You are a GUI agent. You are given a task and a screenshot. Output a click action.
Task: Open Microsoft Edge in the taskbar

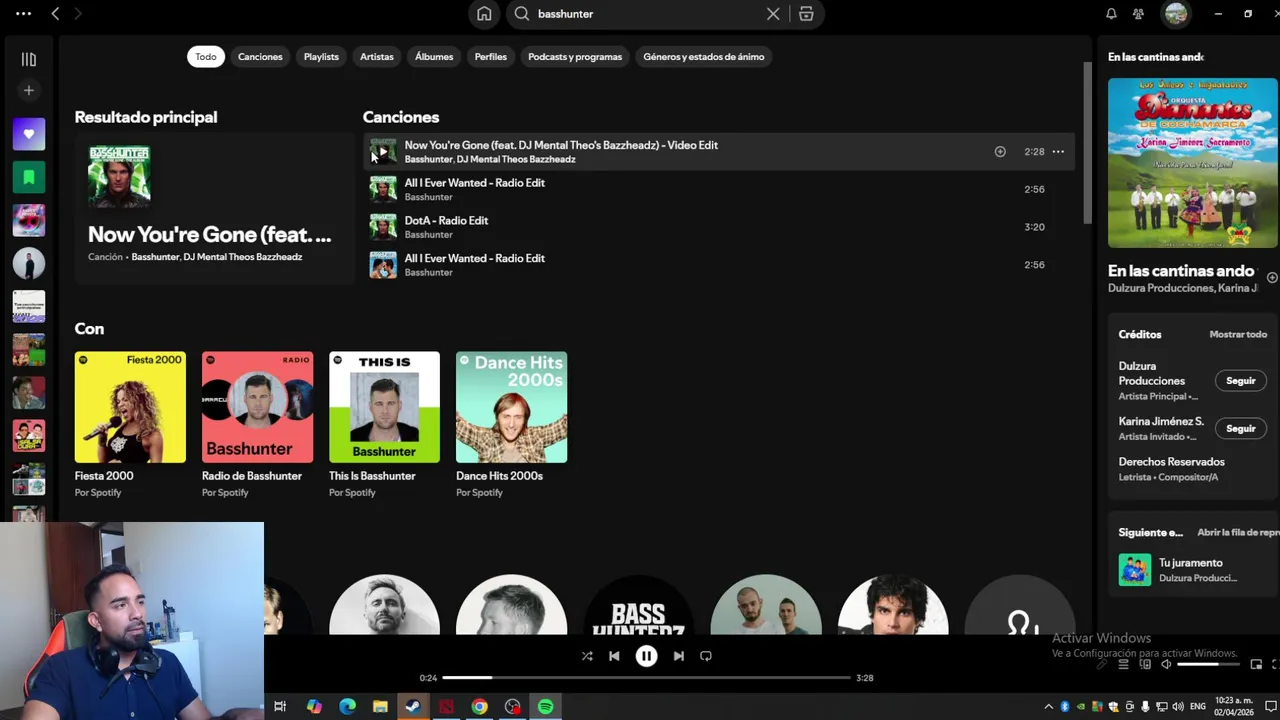point(347,707)
